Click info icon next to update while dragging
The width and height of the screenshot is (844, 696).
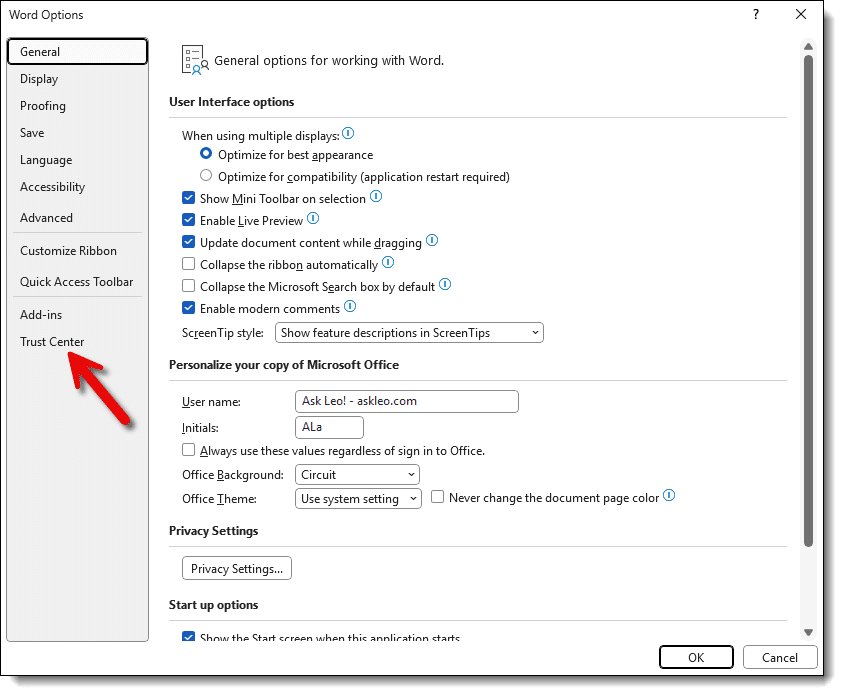(432, 241)
